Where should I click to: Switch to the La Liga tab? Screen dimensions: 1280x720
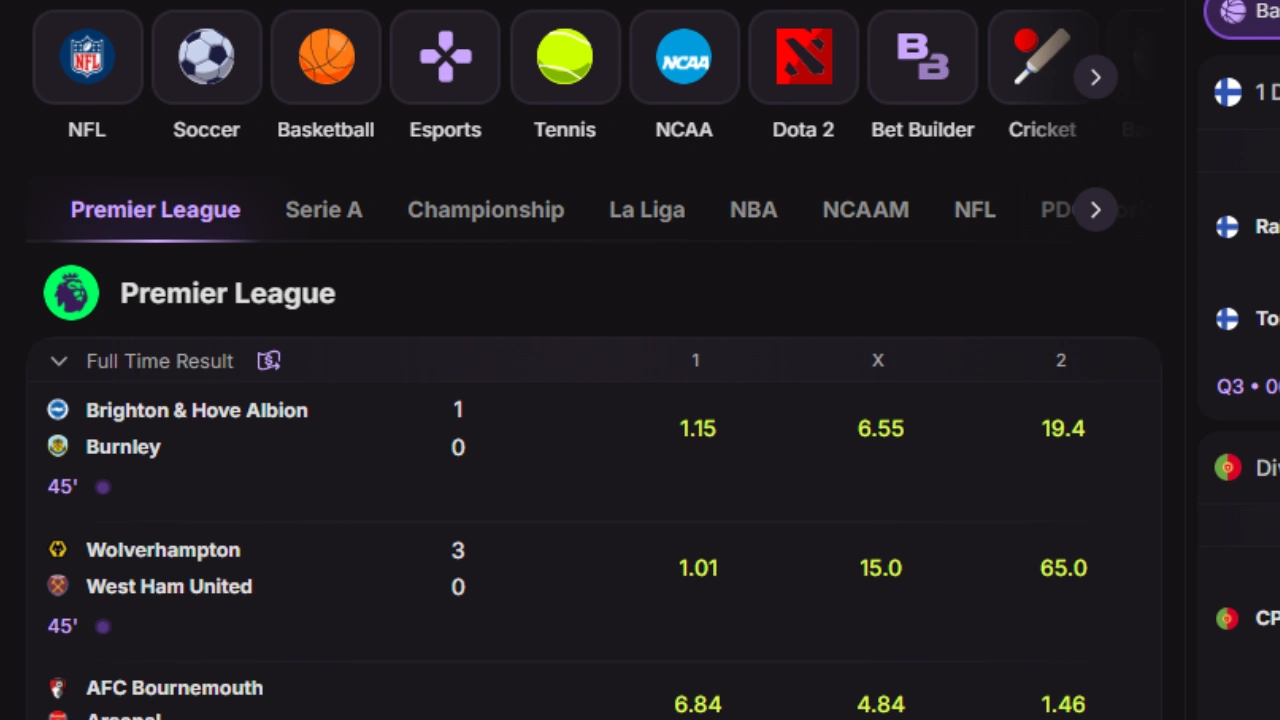(647, 210)
